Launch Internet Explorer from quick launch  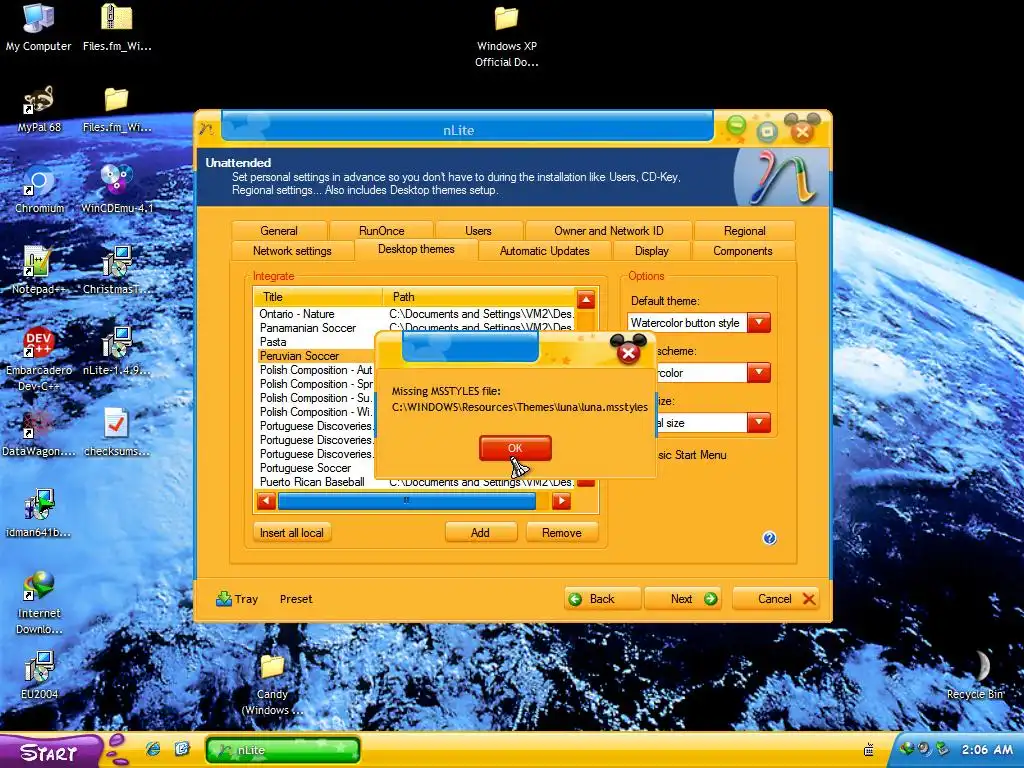(x=153, y=748)
